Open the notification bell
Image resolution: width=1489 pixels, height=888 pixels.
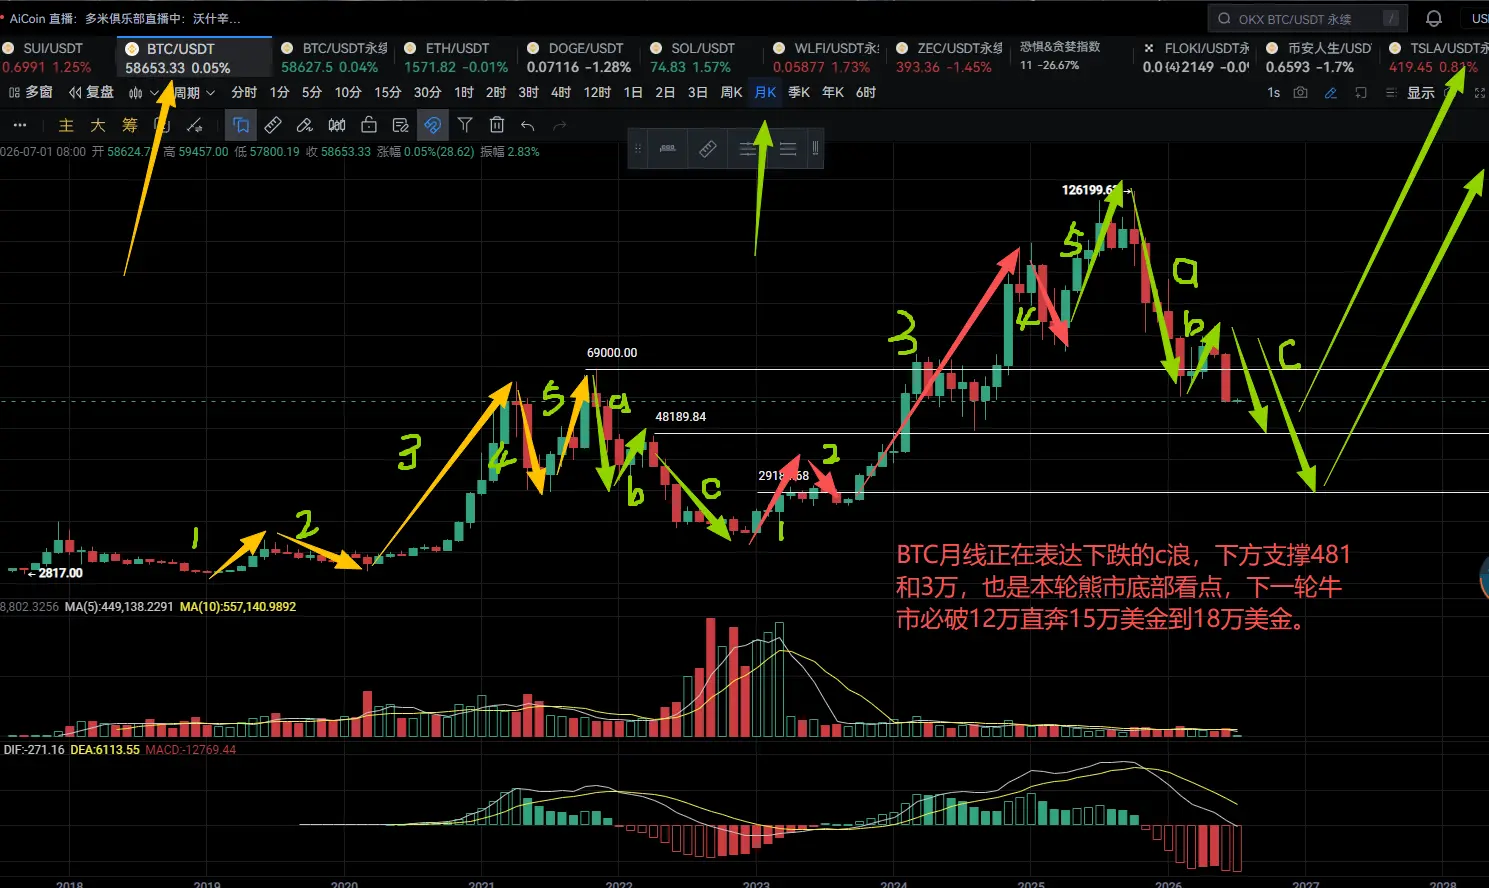point(1433,18)
